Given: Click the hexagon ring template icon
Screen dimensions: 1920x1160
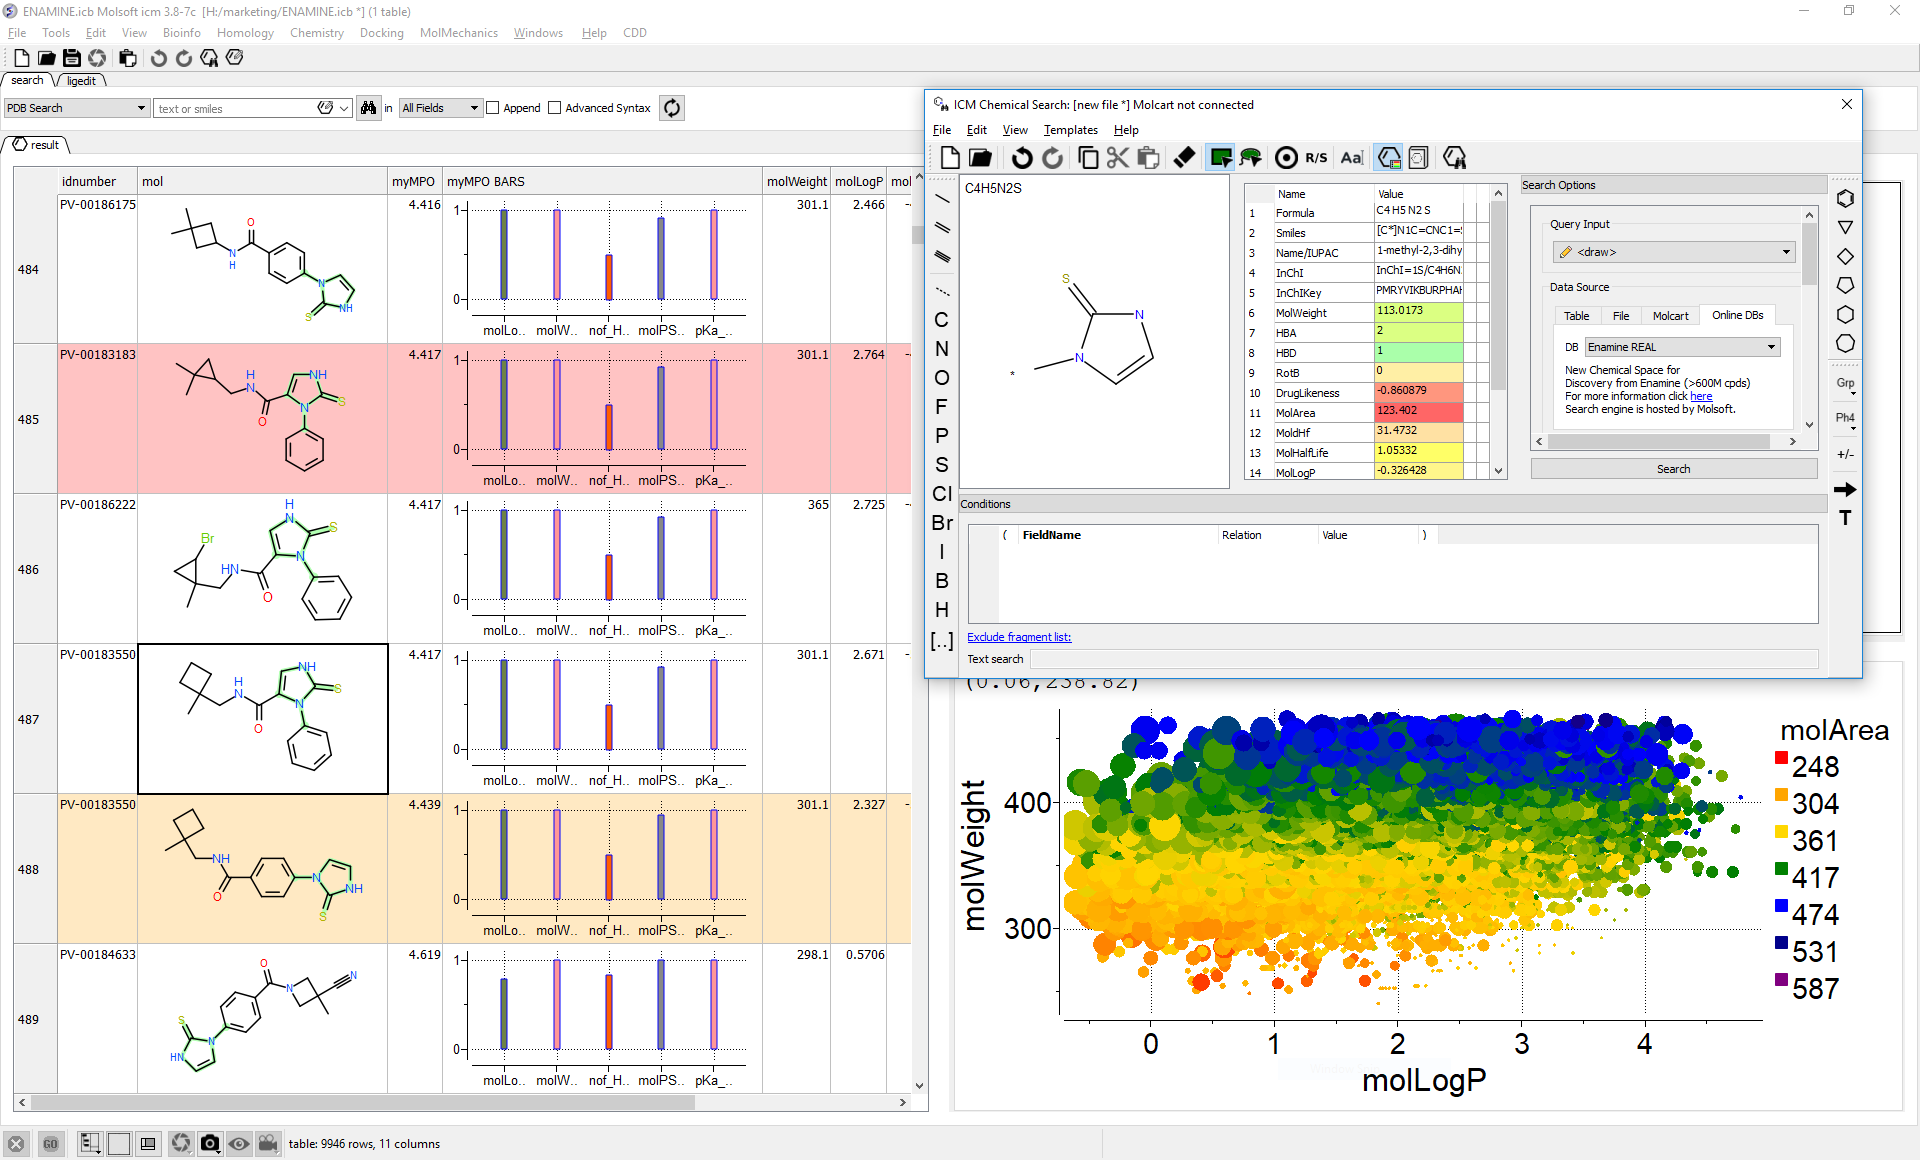Looking at the screenshot, I should pyautogui.click(x=1845, y=314).
